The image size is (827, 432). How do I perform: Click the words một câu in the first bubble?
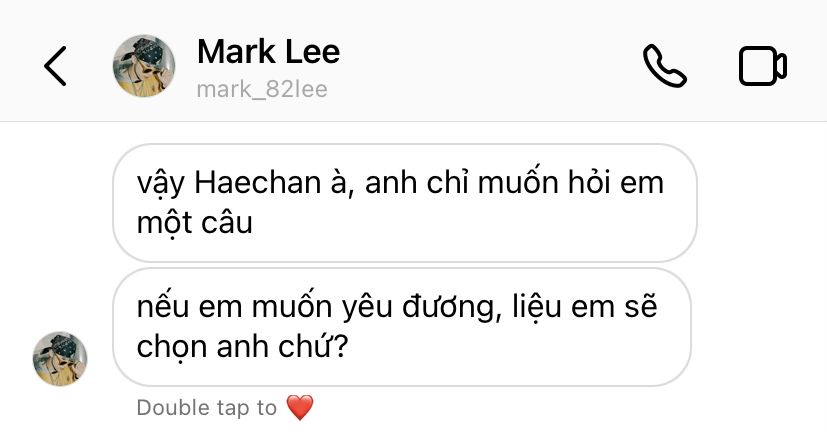195,223
